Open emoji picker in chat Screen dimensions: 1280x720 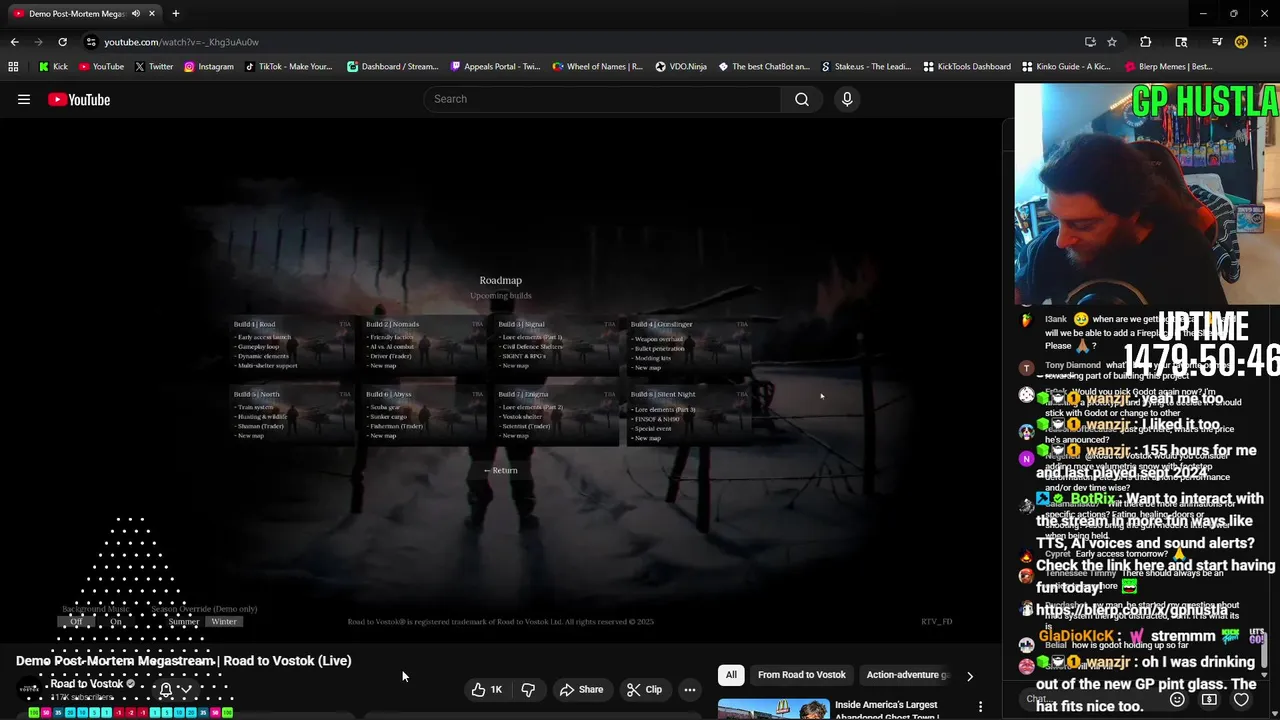click(1177, 699)
